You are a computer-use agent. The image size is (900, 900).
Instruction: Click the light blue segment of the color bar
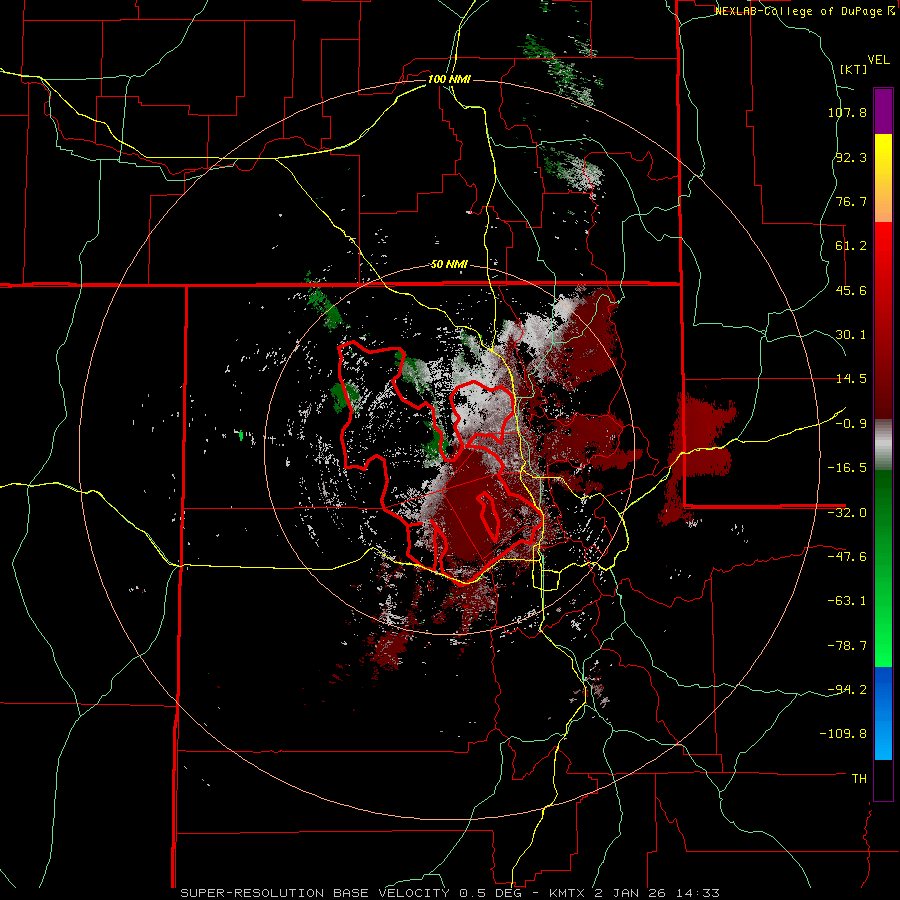pos(883,713)
